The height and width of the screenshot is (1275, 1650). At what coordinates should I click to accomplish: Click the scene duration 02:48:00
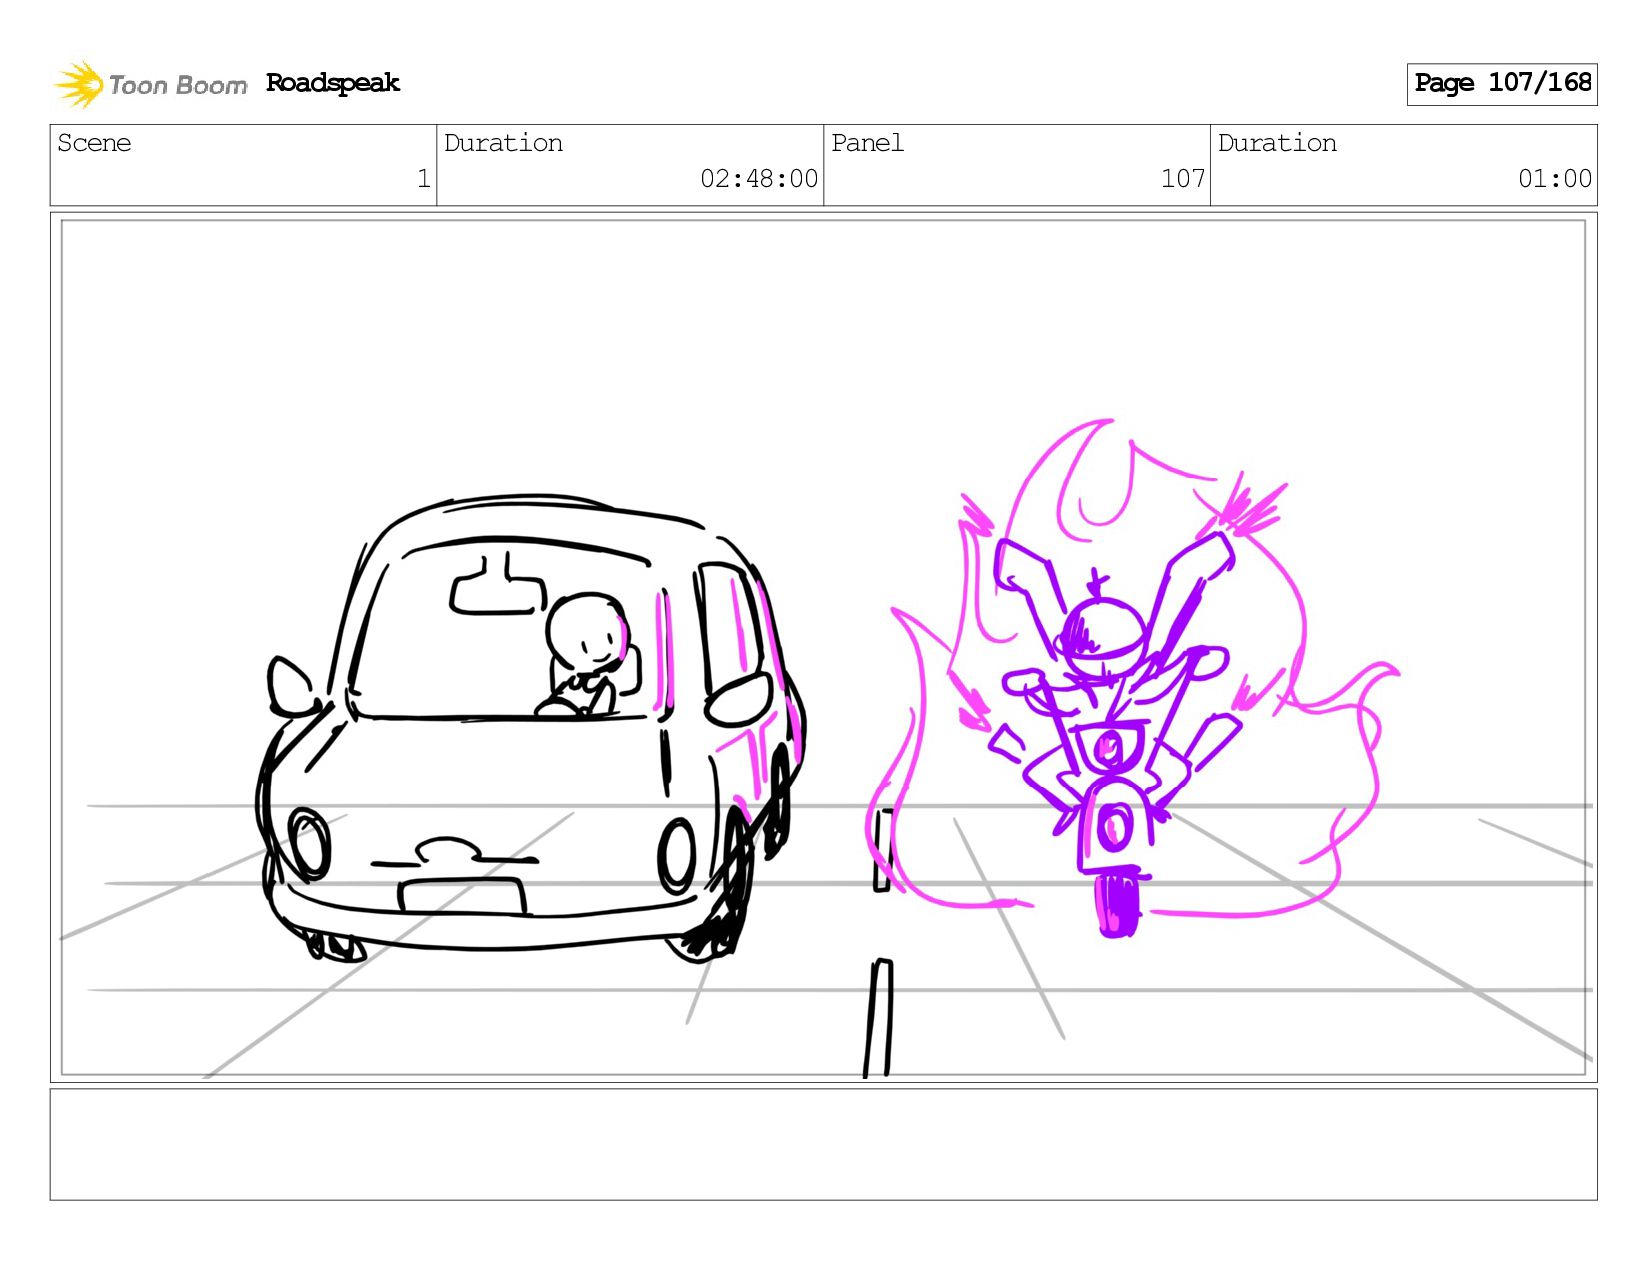point(759,179)
